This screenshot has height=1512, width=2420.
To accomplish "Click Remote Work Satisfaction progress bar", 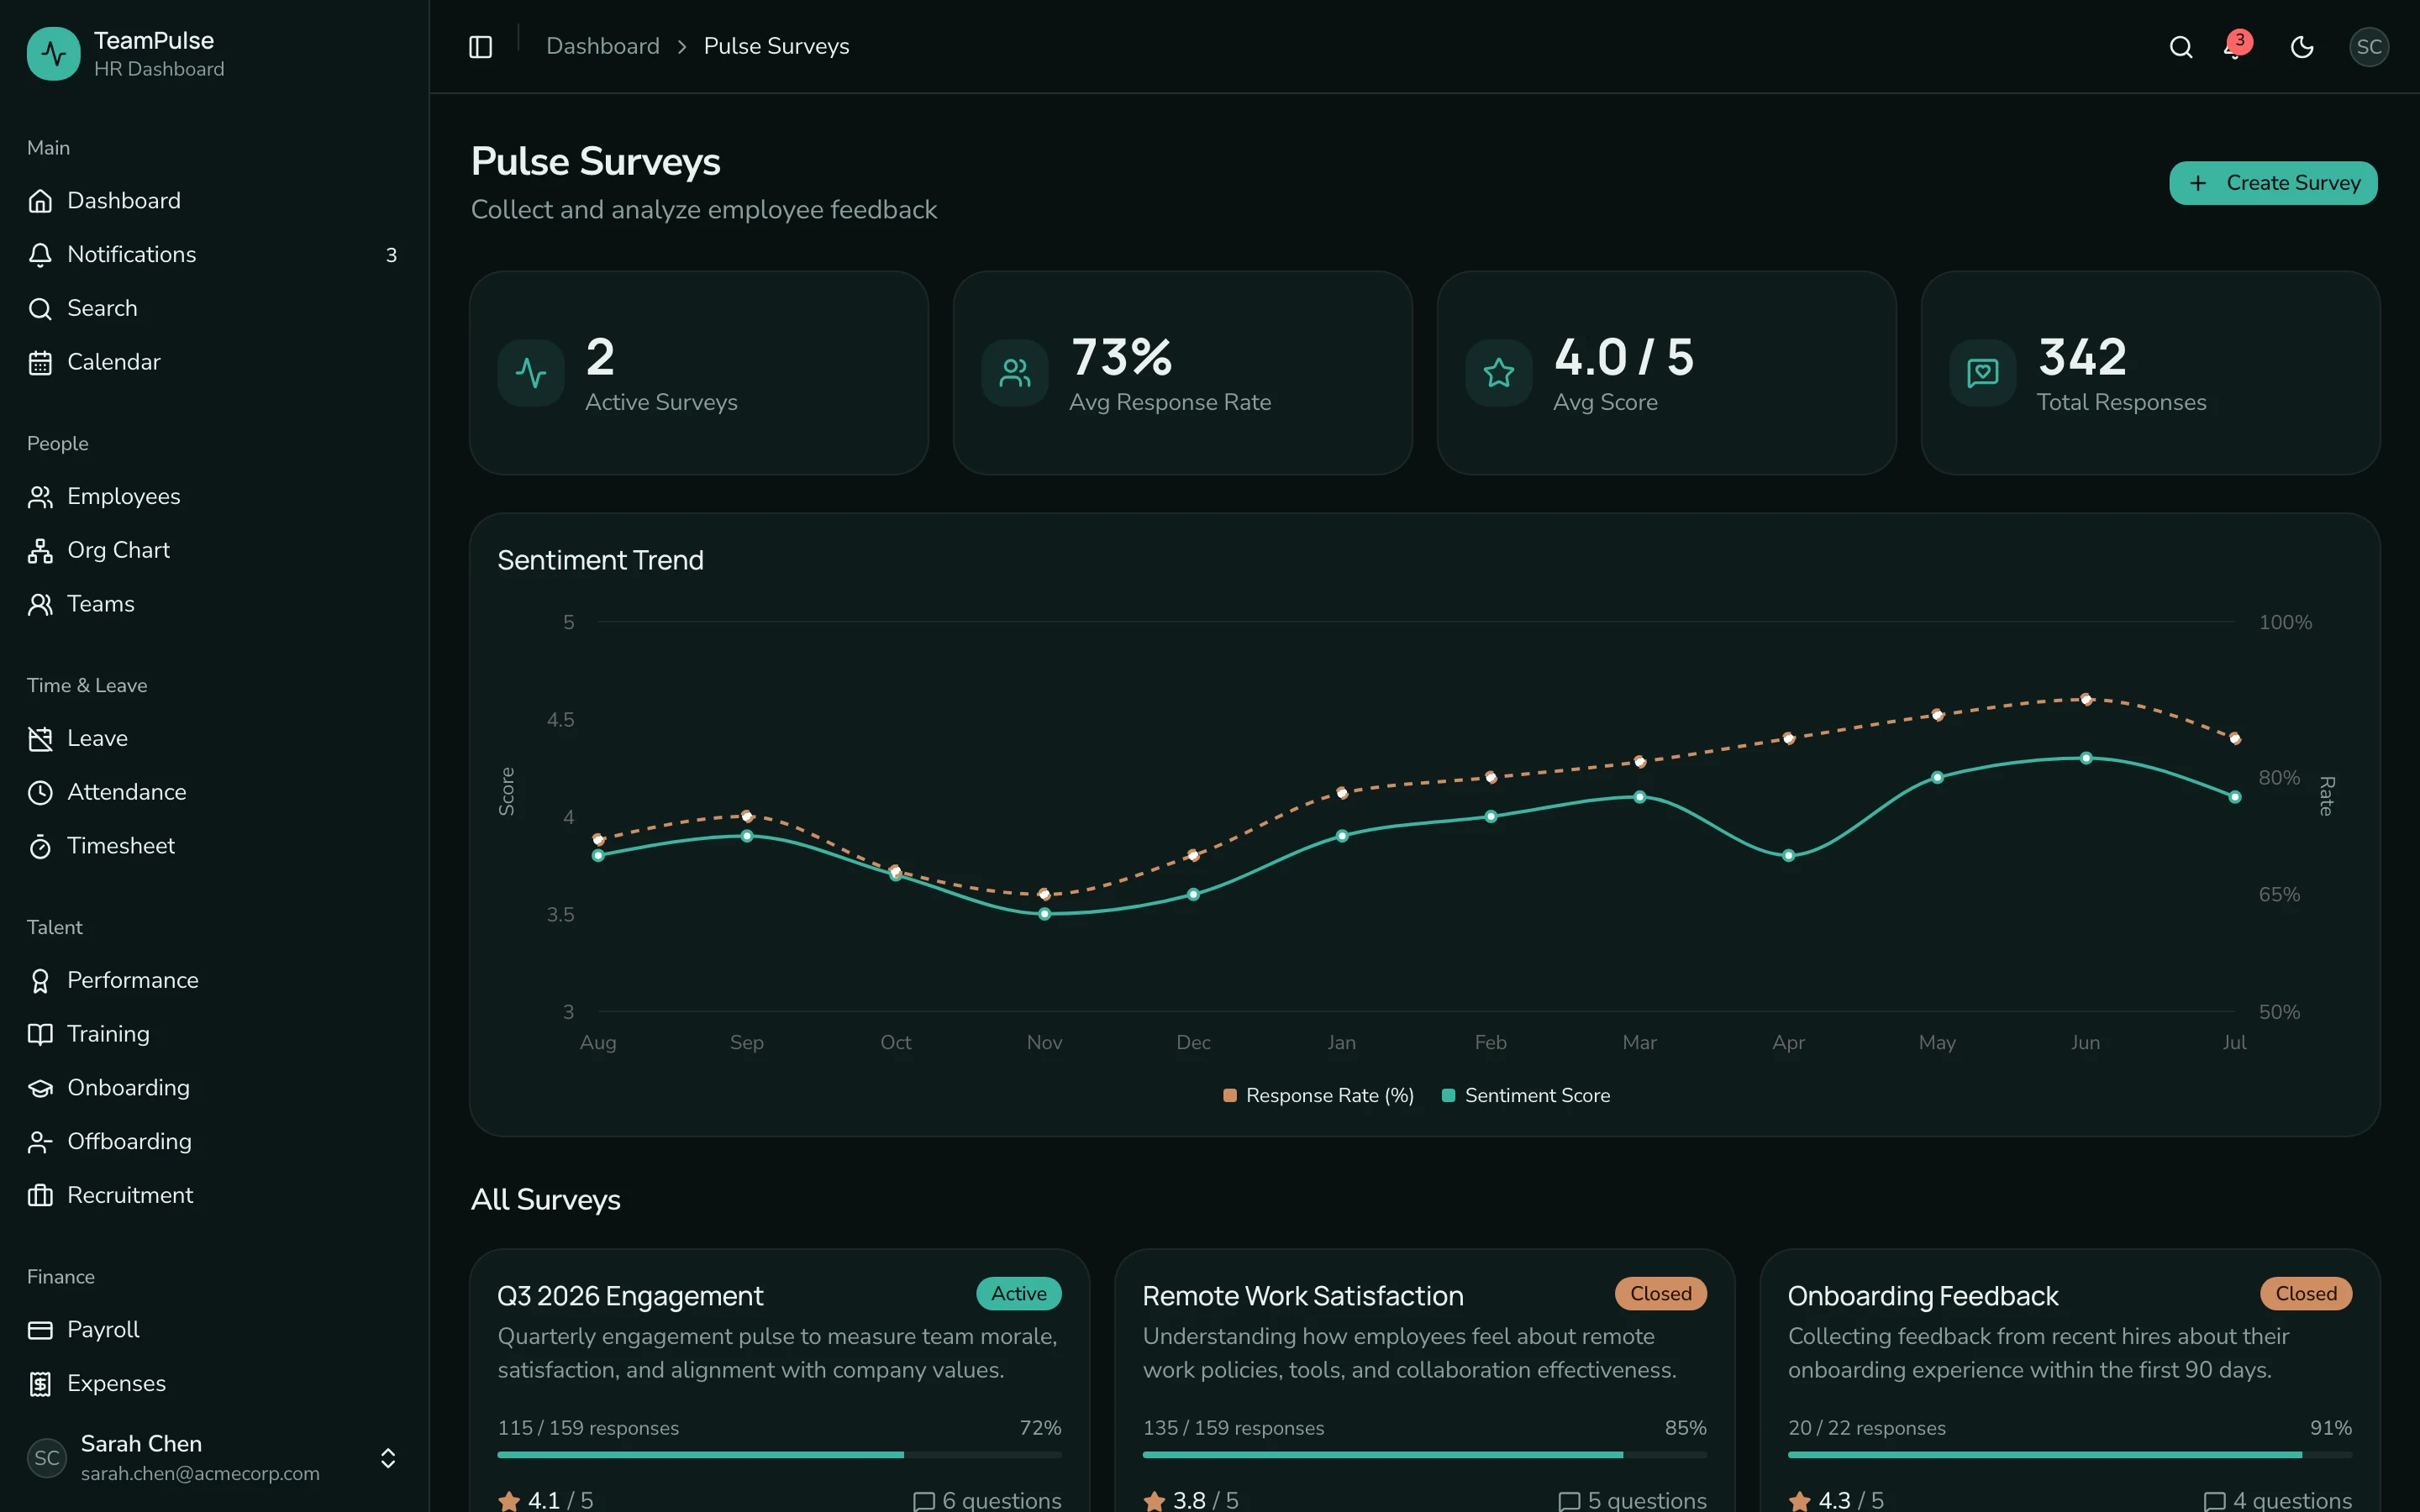I will (1424, 1455).
